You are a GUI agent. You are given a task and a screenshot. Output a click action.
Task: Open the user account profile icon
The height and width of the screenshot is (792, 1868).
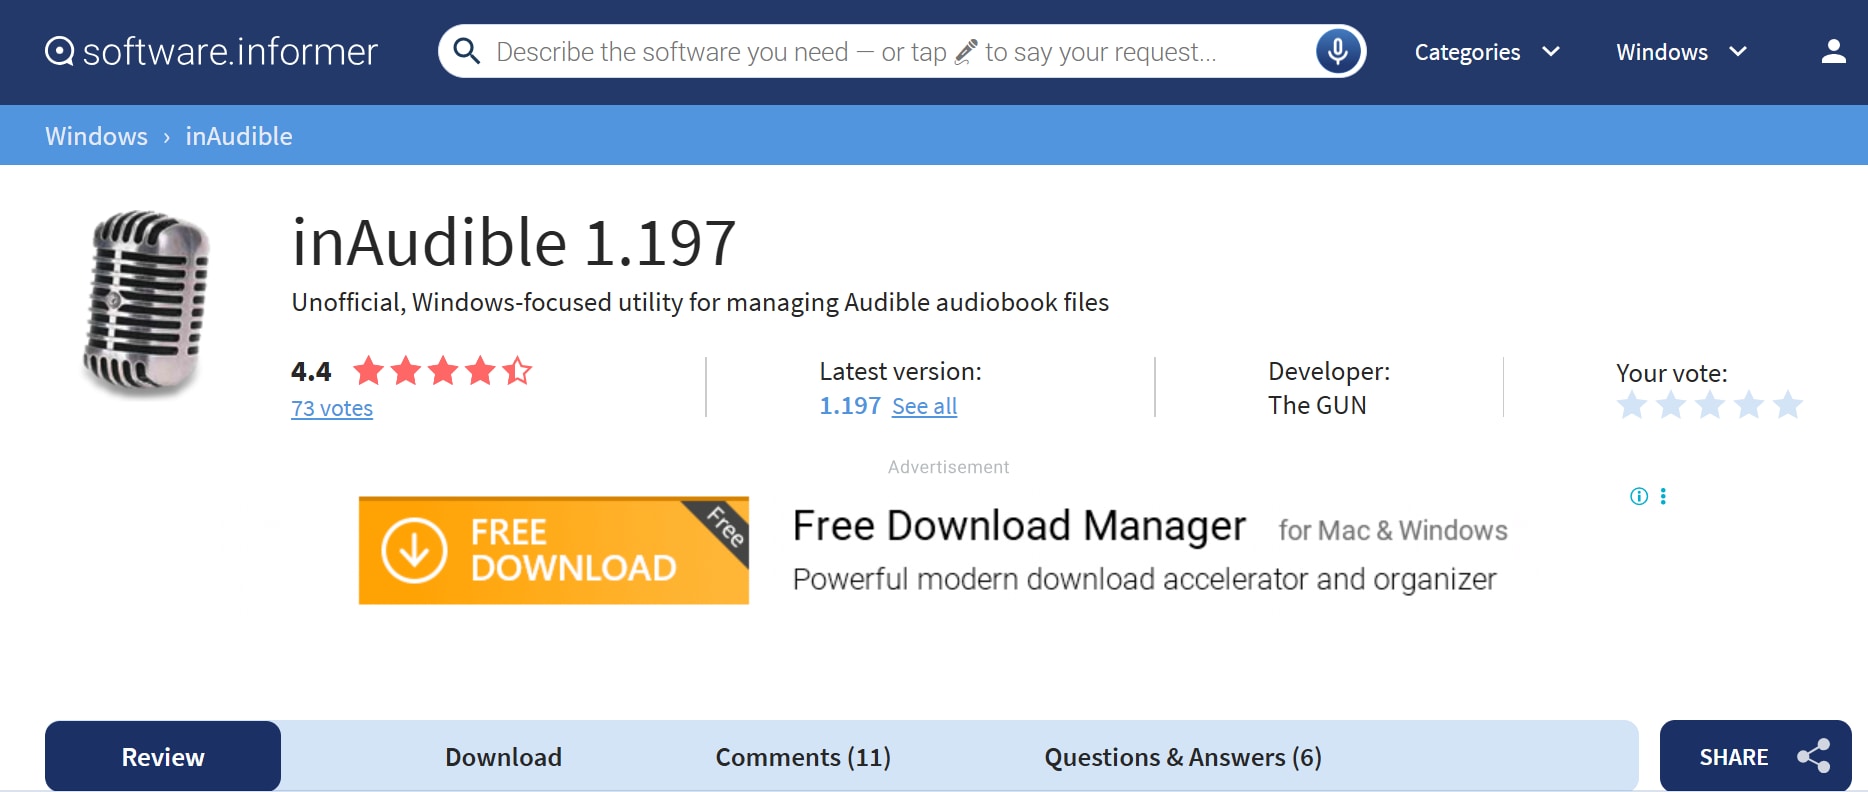coord(1833,51)
